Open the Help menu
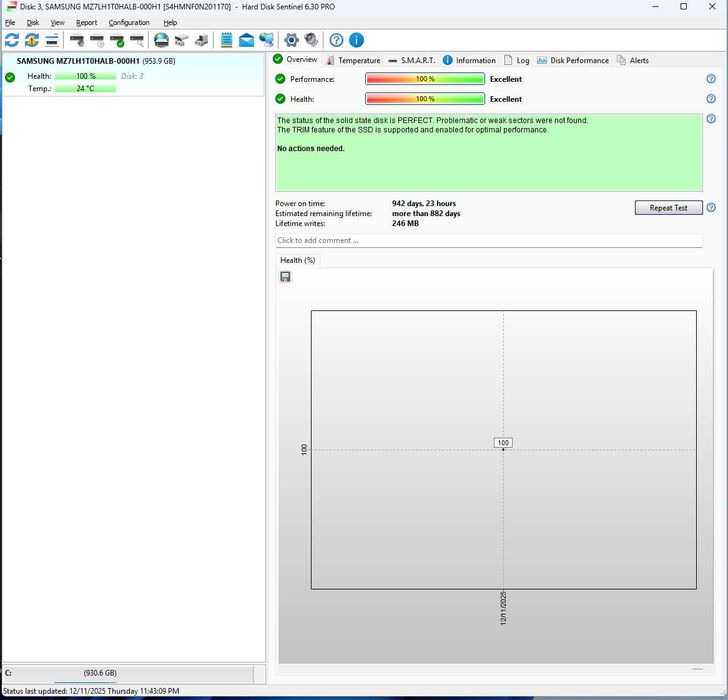 [170, 22]
